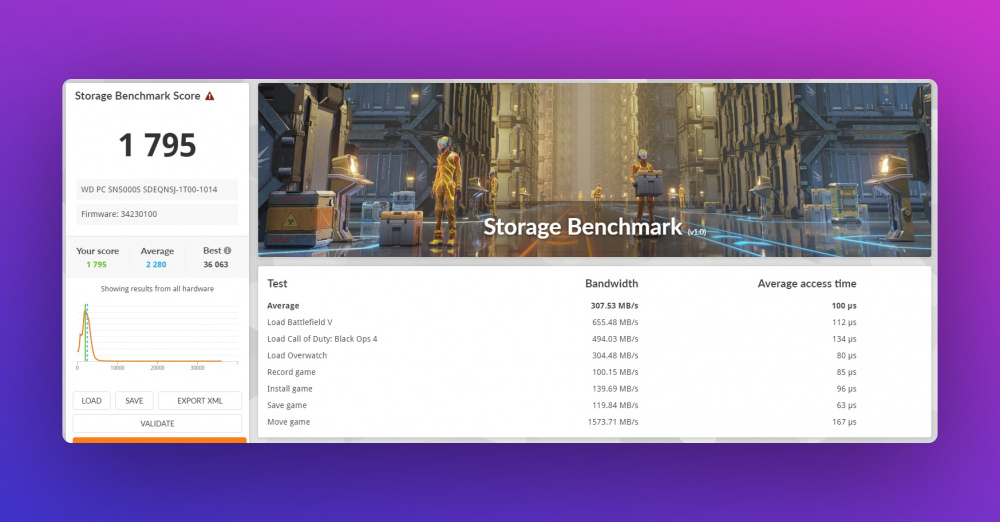Click the Average score value 2 280

pyautogui.click(x=156, y=265)
